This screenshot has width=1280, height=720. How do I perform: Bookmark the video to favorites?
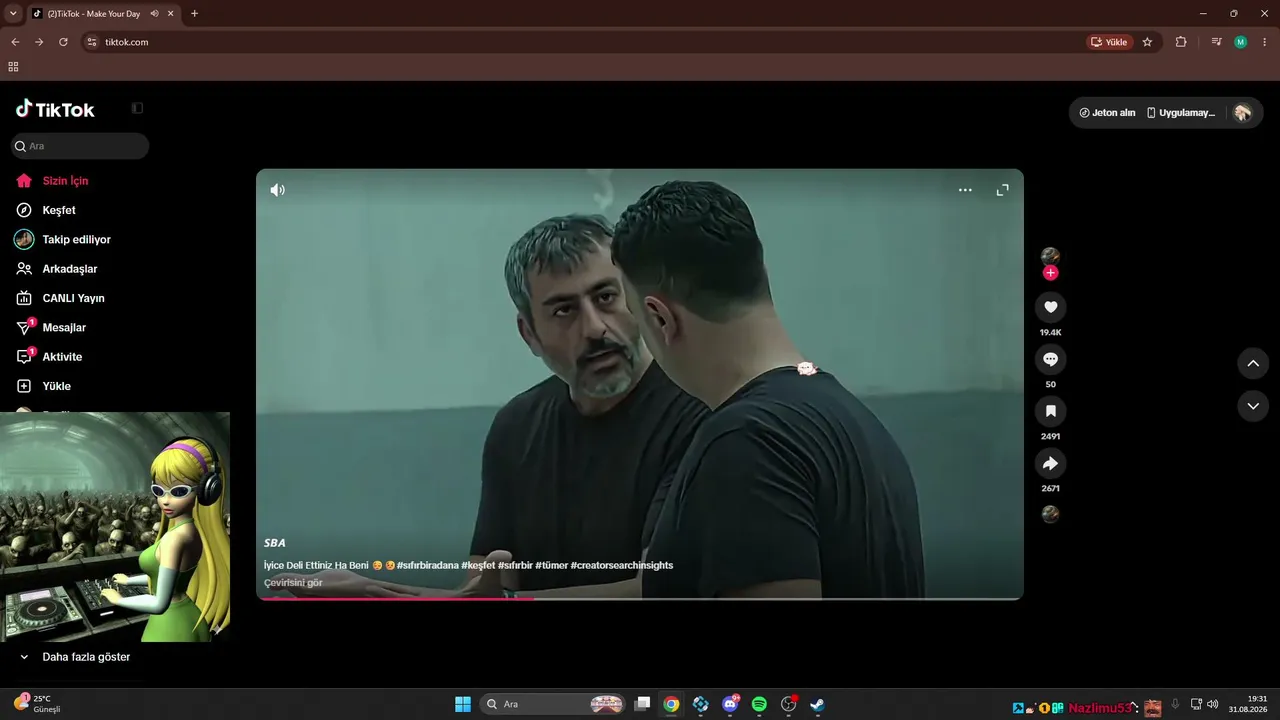pos(1050,411)
